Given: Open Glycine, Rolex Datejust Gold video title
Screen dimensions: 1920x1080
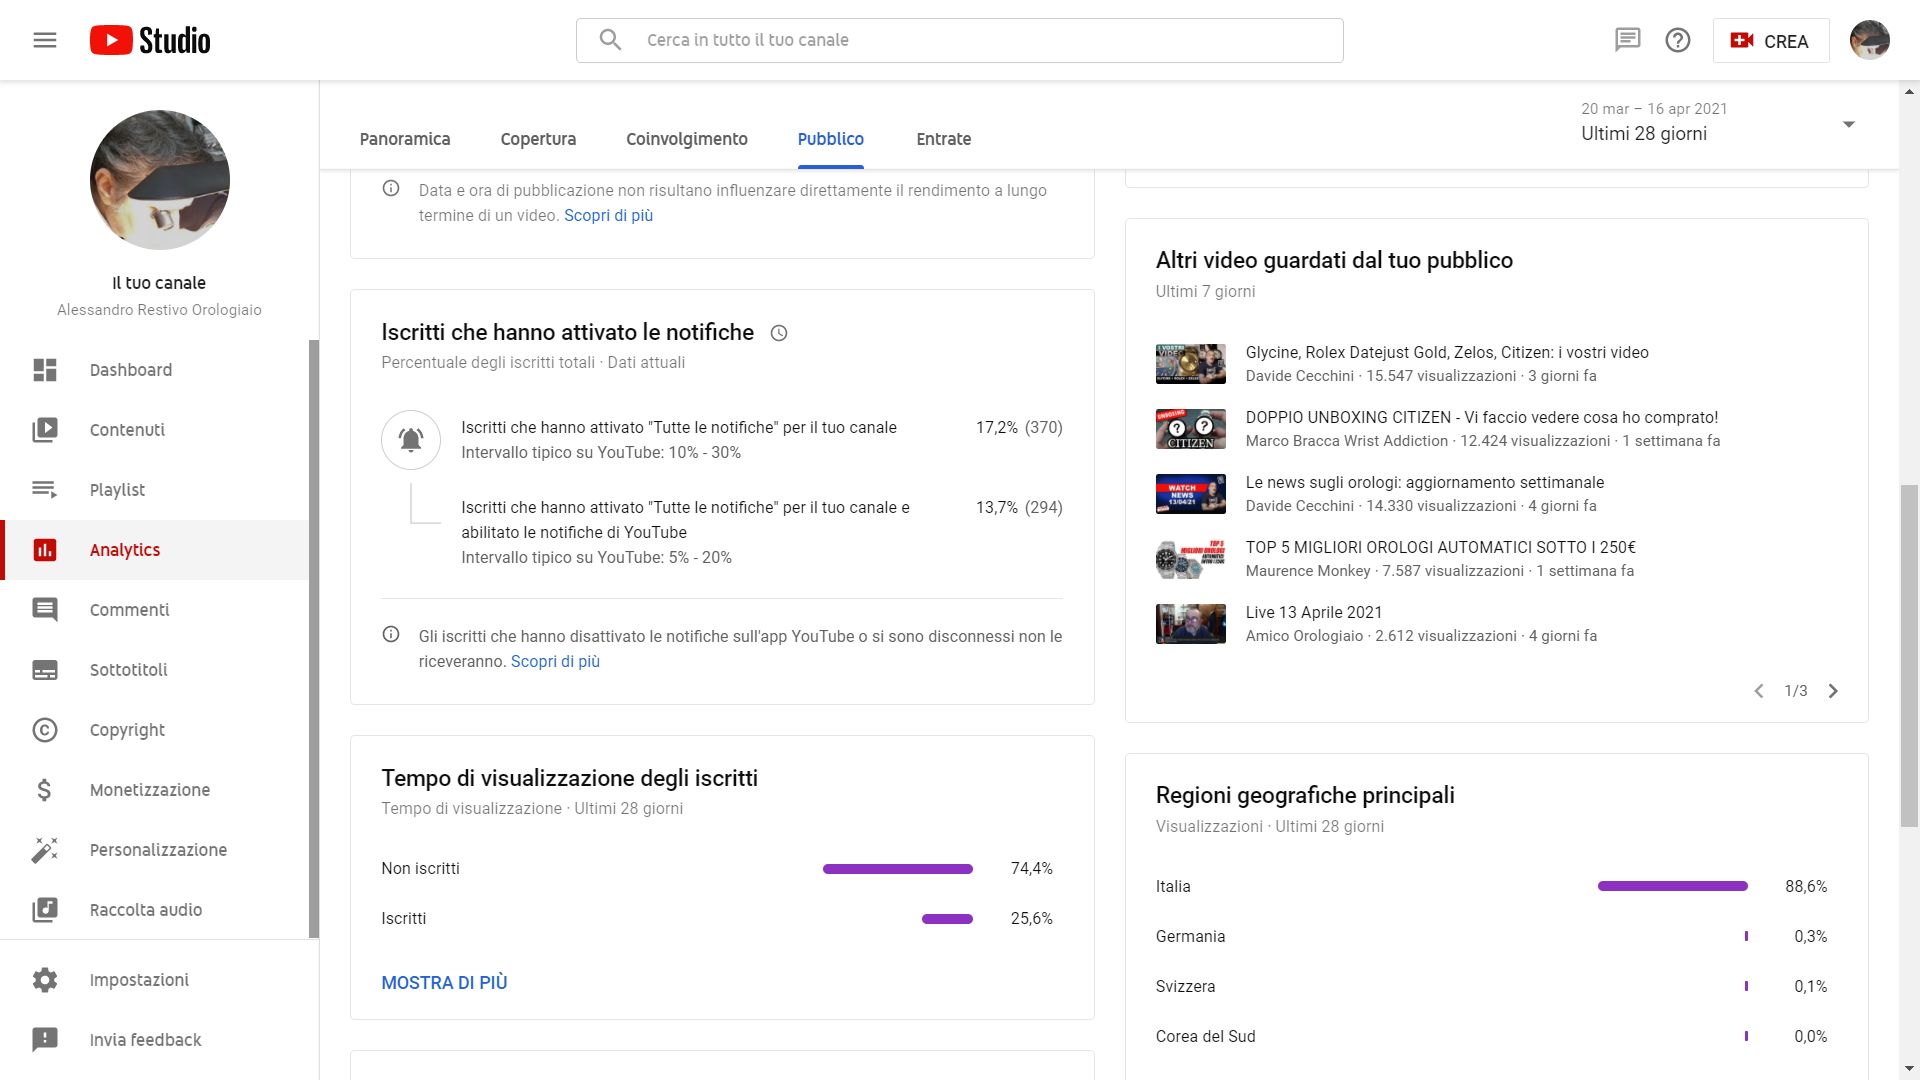Looking at the screenshot, I should pyautogui.click(x=1447, y=352).
